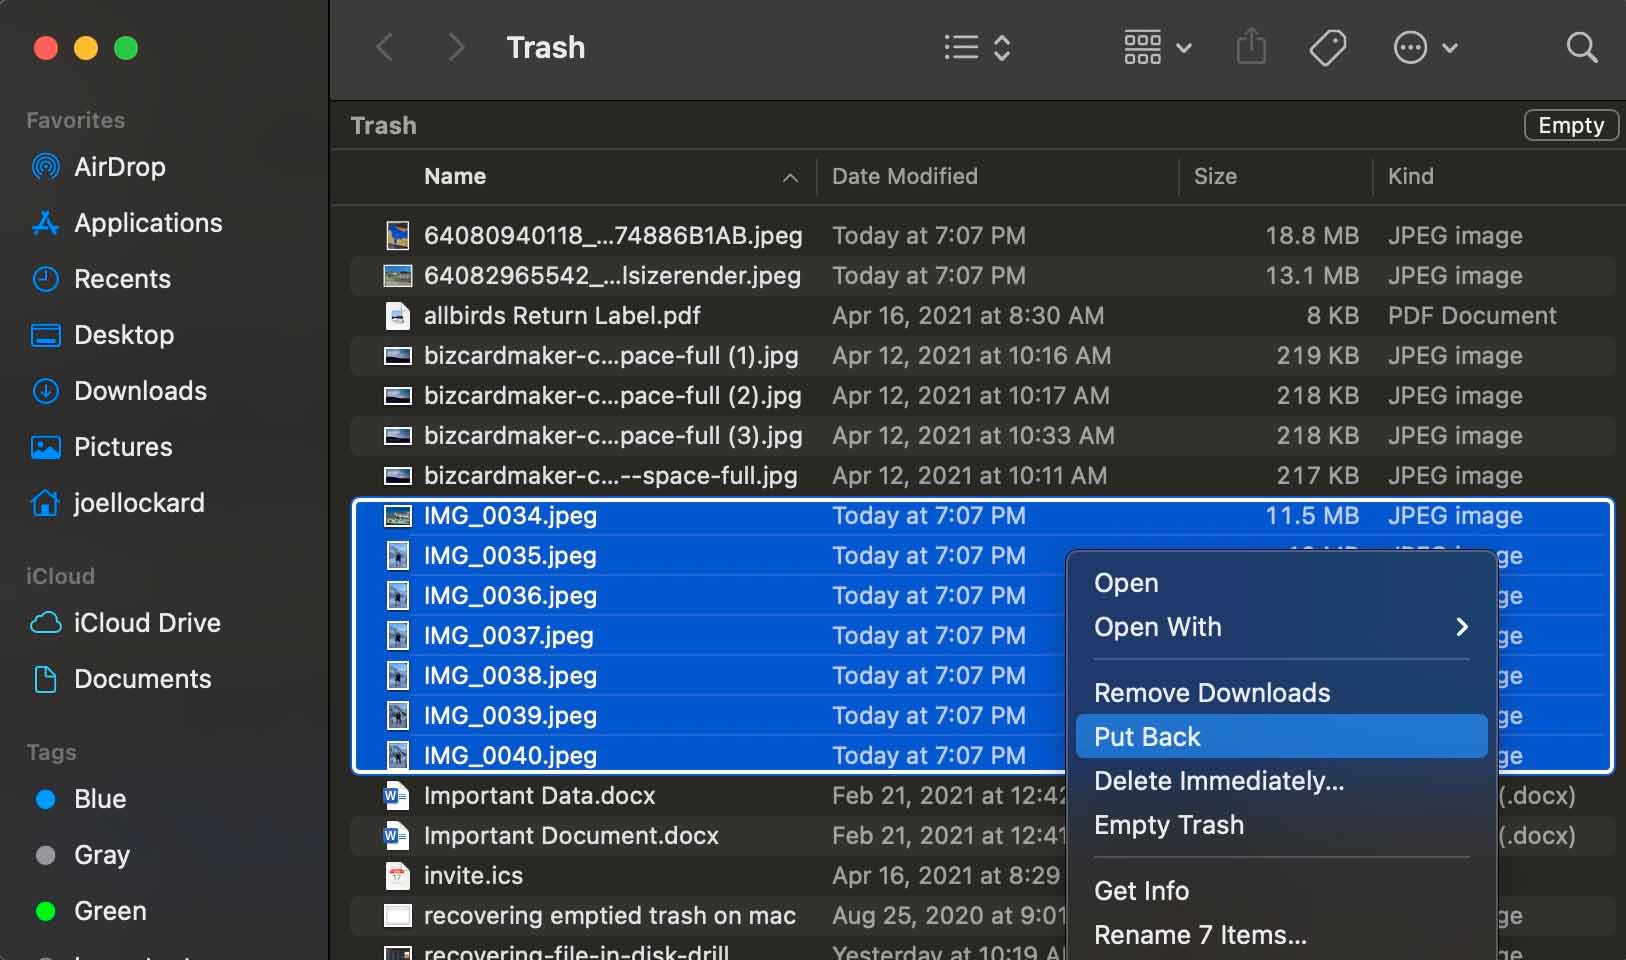Open iCloud Drive in the sidebar
The image size is (1626, 960).
tap(125, 623)
